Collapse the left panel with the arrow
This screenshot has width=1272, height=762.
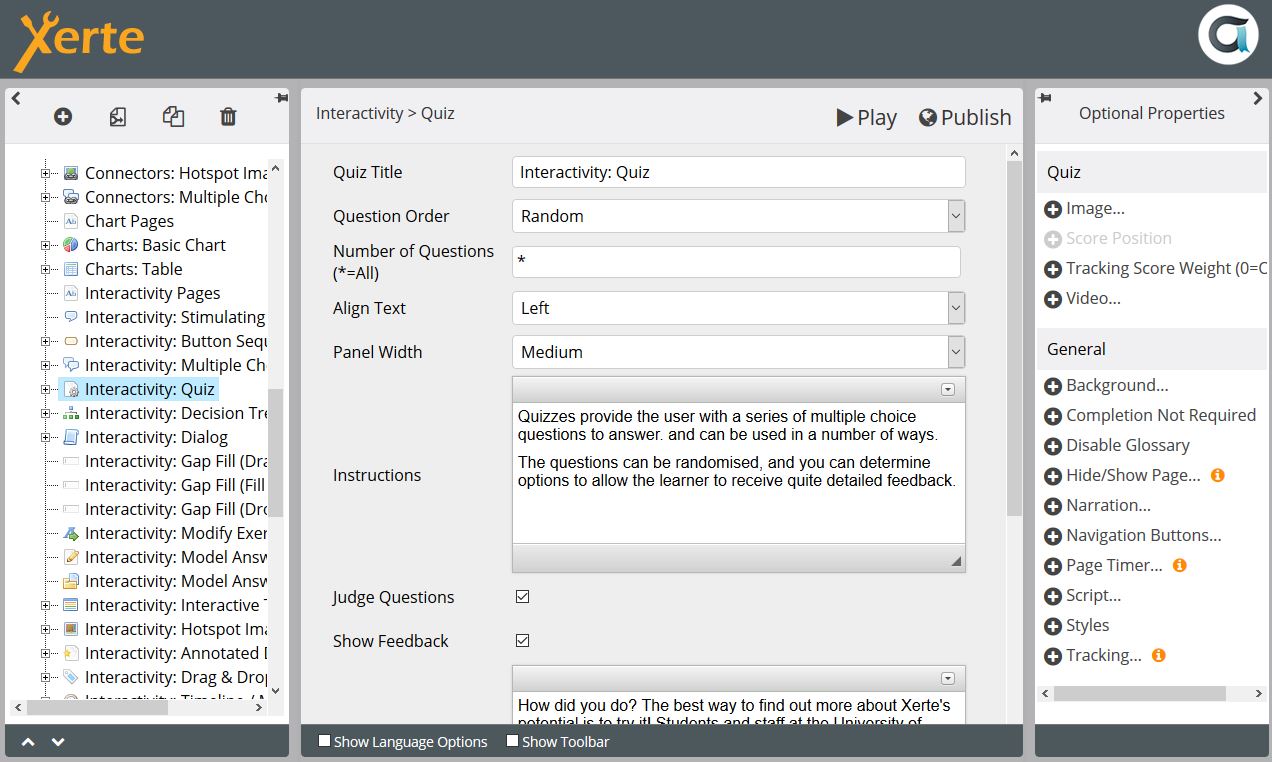point(16,98)
